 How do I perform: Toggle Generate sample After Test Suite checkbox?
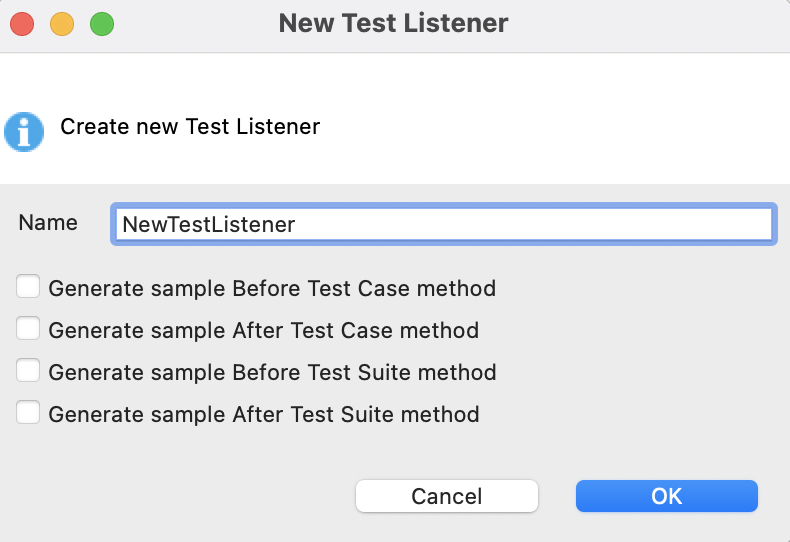pos(28,412)
